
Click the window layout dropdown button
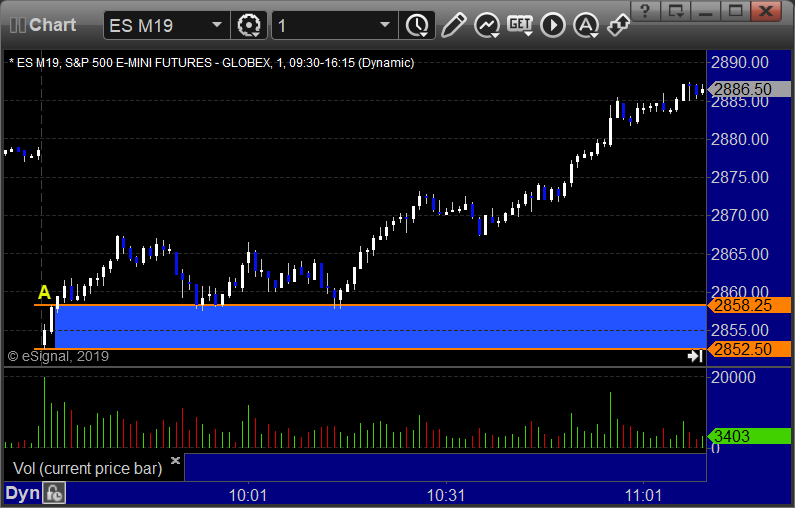(x=676, y=11)
